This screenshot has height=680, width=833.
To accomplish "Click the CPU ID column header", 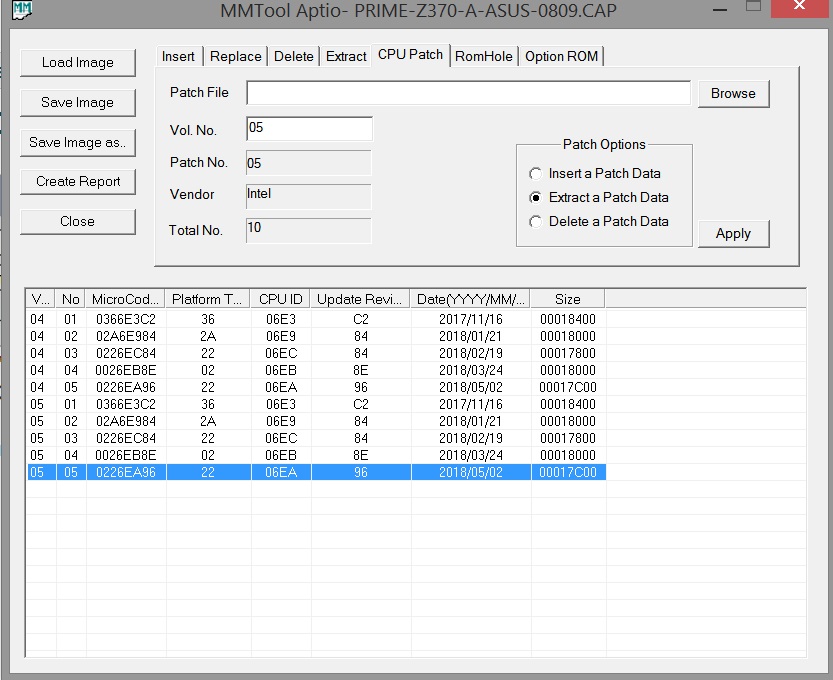I will (x=280, y=299).
